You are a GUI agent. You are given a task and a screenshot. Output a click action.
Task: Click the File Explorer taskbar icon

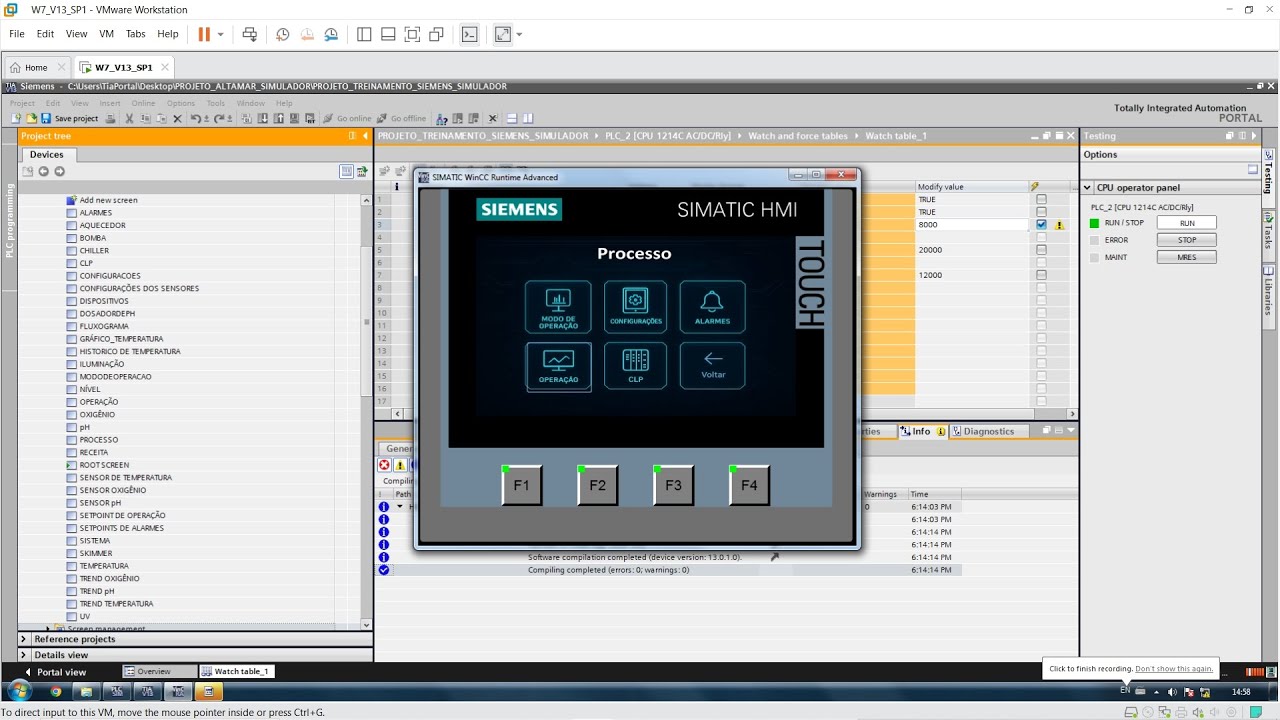click(86, 691)
